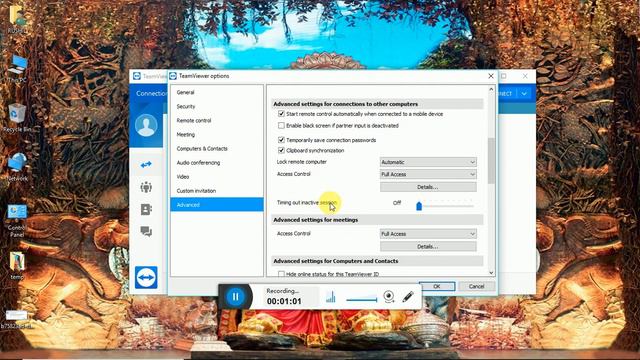Click the recorder volume slider

(362, 299)
